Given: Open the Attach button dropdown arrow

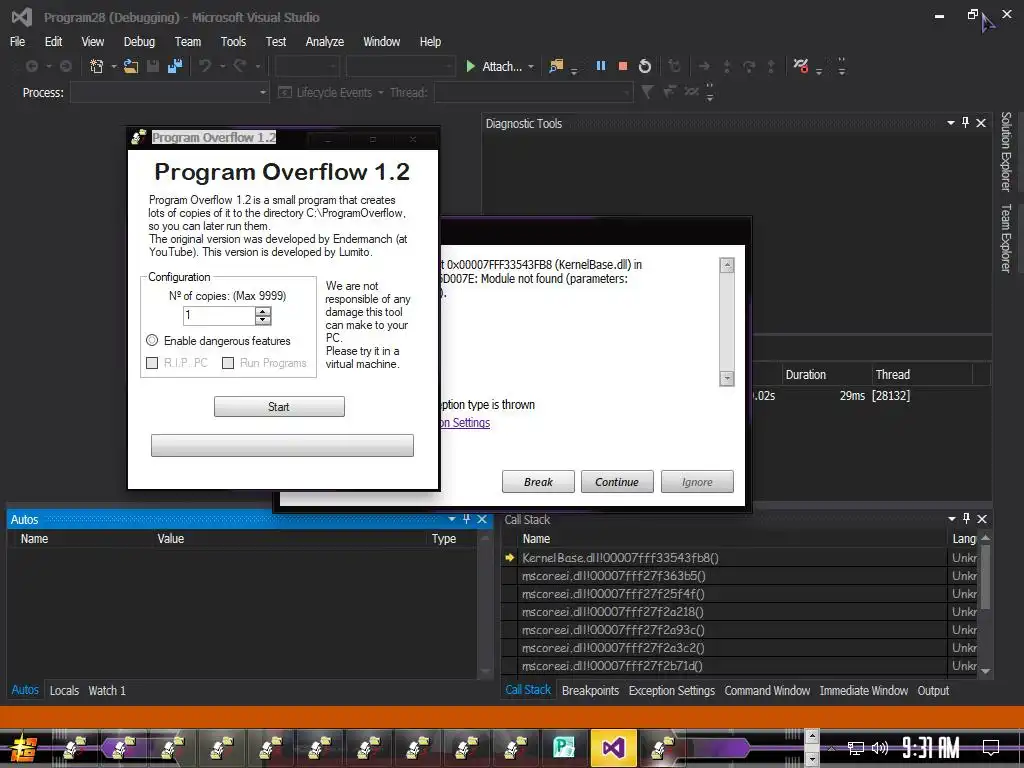Looking at the screenshot, I should (x=531, y=67).
